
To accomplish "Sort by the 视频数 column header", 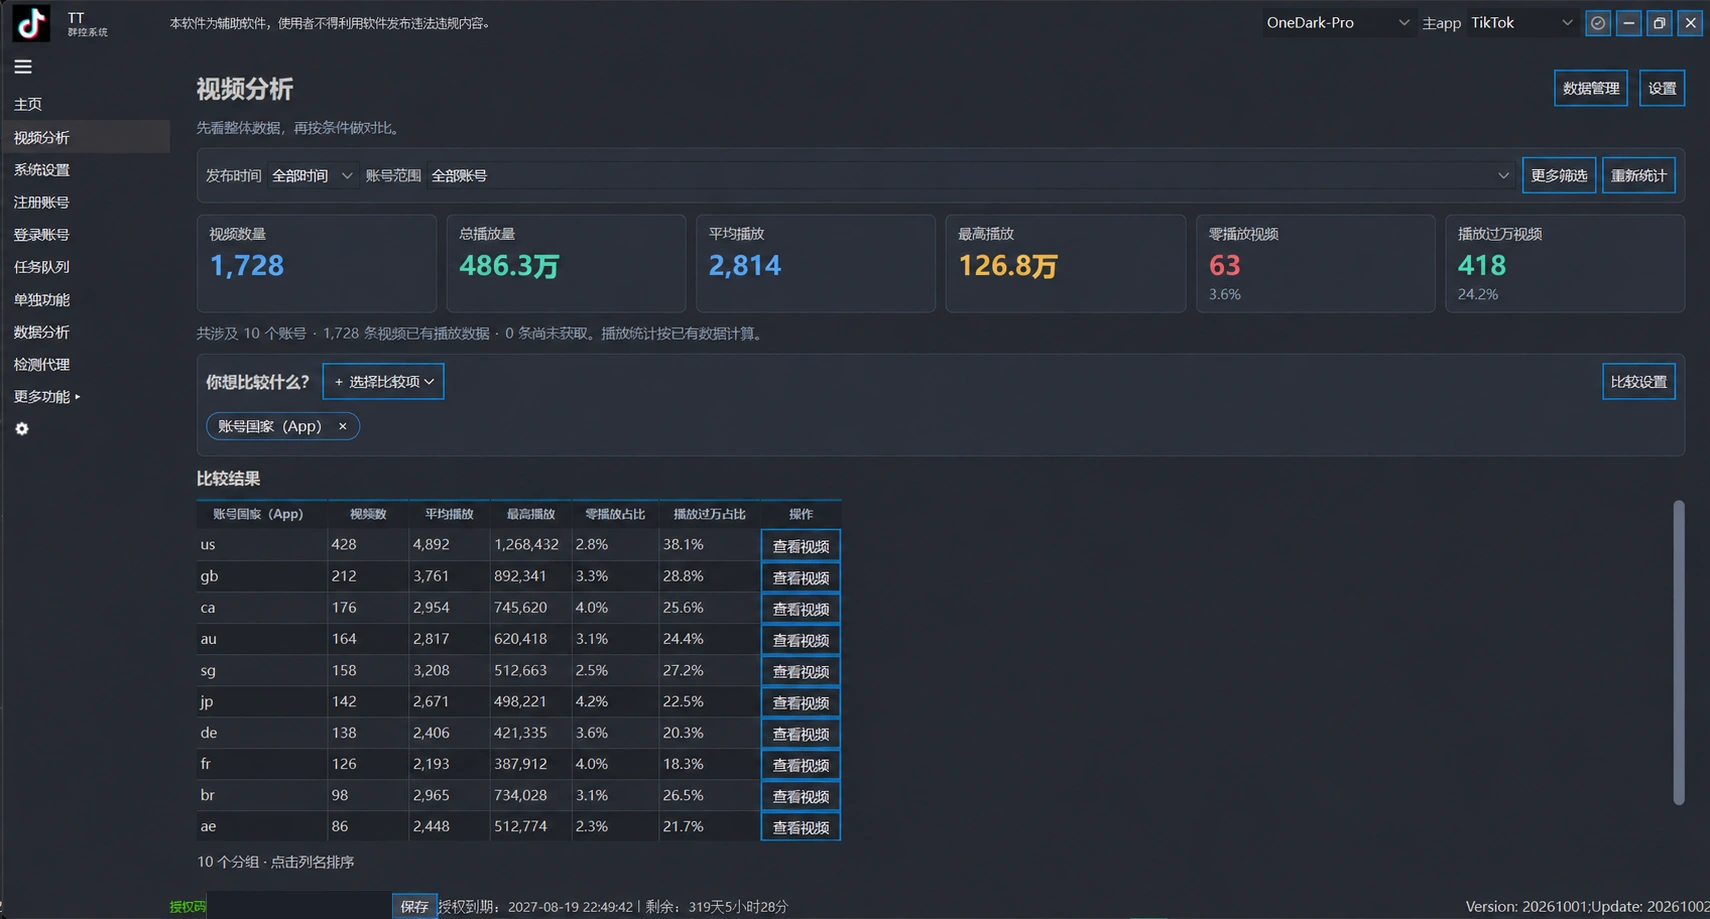I will pos(368,514).
